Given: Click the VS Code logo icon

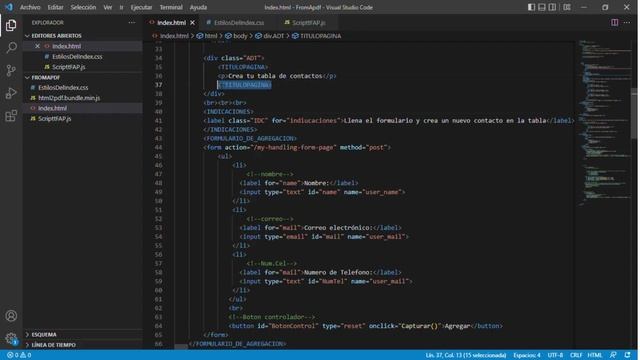Looking at the screenshot, I should 9,7.
